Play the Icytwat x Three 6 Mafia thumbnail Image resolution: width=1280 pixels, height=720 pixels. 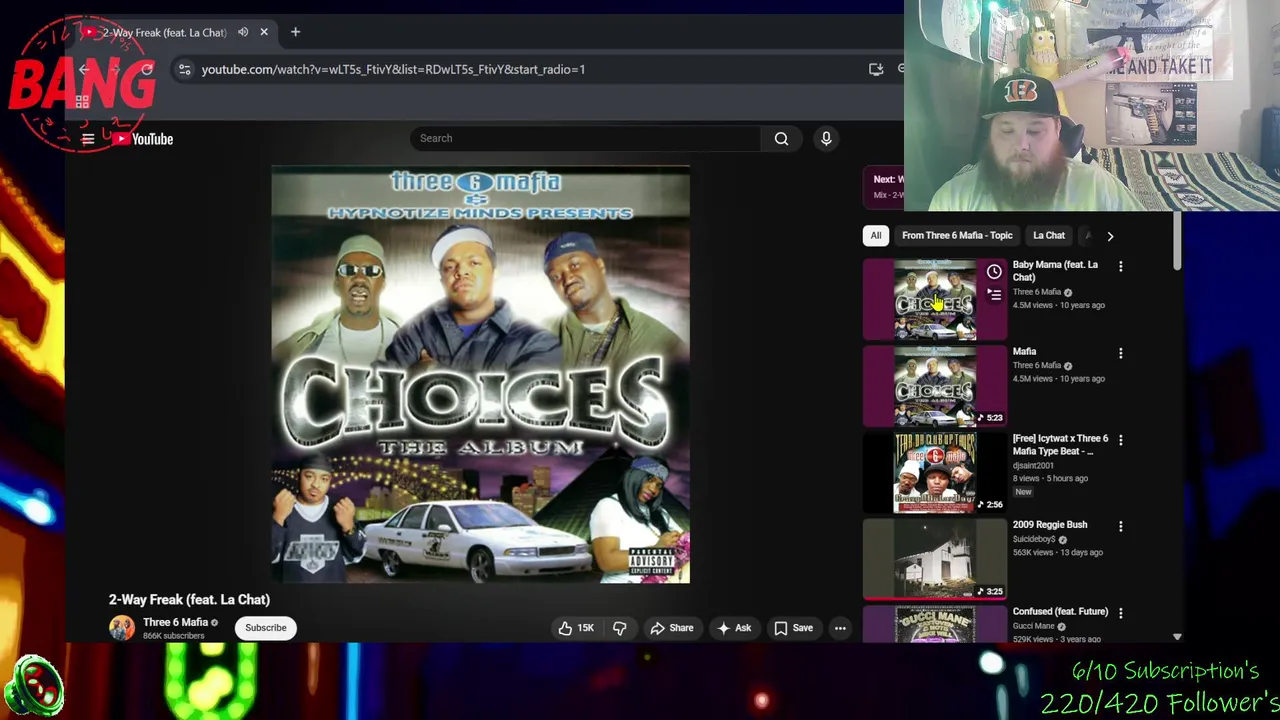pos(935,473)
